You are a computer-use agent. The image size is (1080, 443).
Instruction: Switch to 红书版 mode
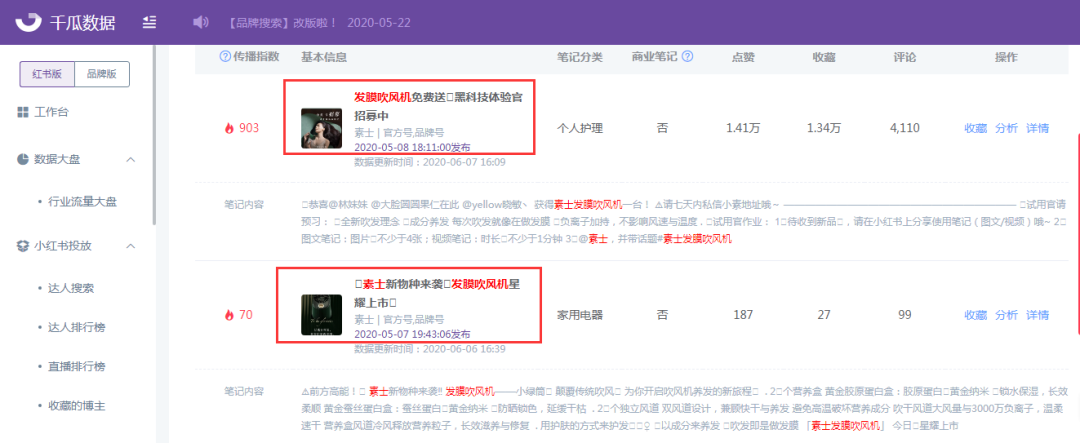click(47, 74)
